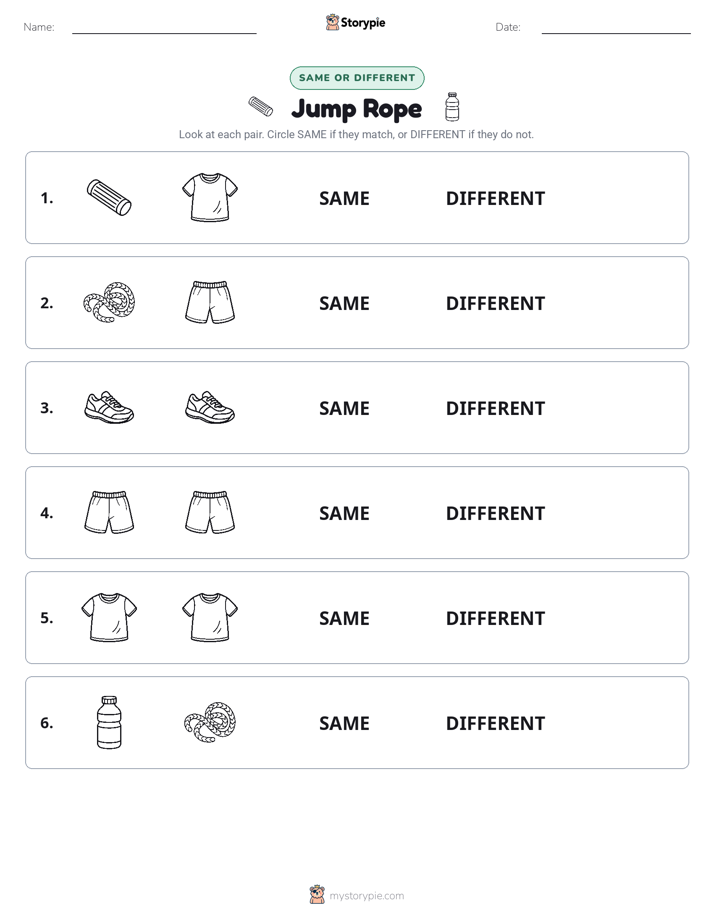The height and width of the screenshot is (924, 714).
Task: Click the Storypie bear logo at top
Action: (332, 22)
